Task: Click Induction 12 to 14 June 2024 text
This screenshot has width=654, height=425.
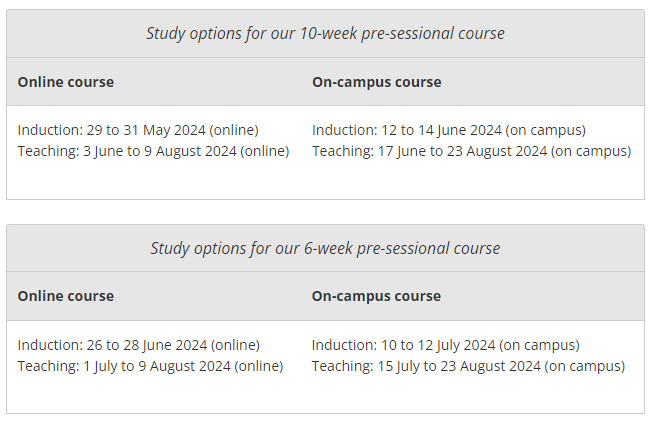Action: click(x=449, y=130)
